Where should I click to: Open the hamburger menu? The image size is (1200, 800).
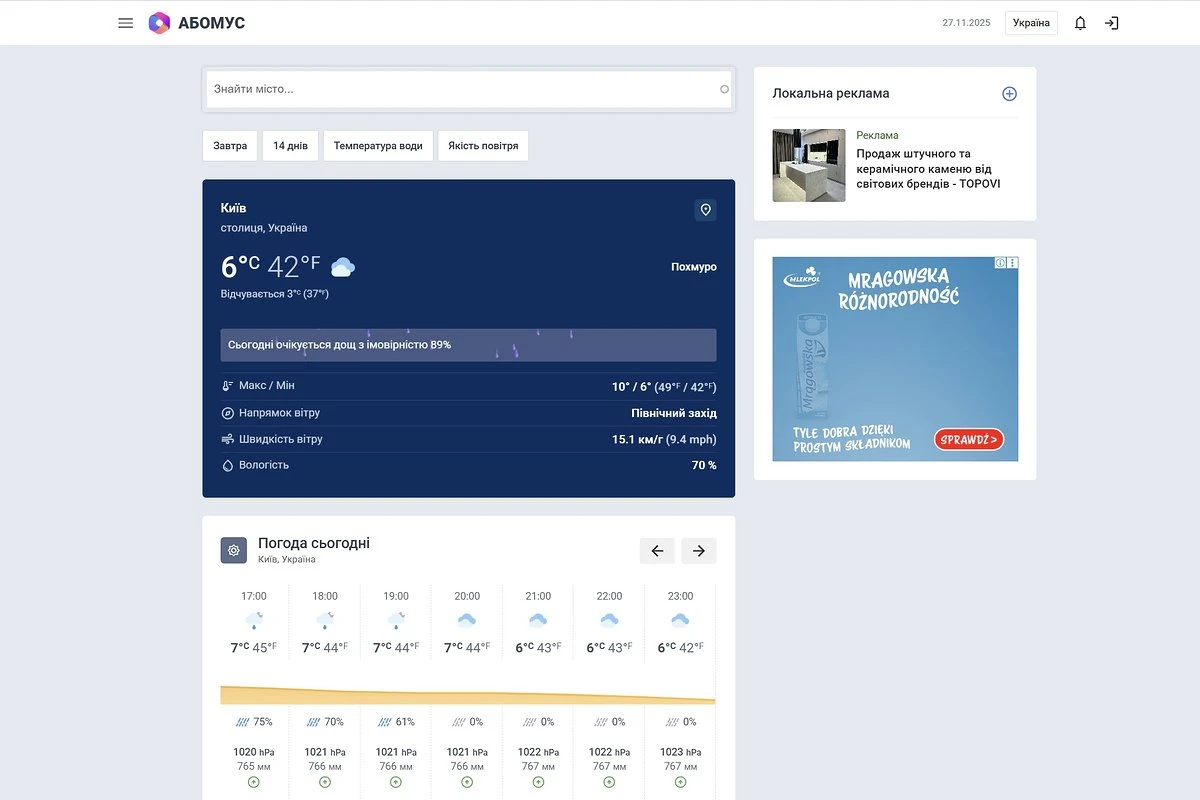125,23
